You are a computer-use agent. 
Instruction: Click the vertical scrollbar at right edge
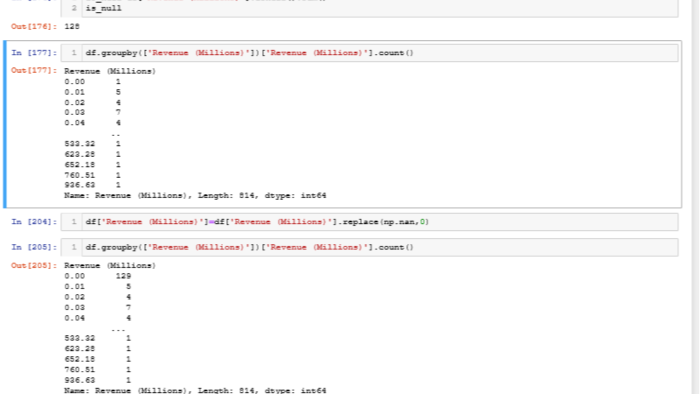695,197
